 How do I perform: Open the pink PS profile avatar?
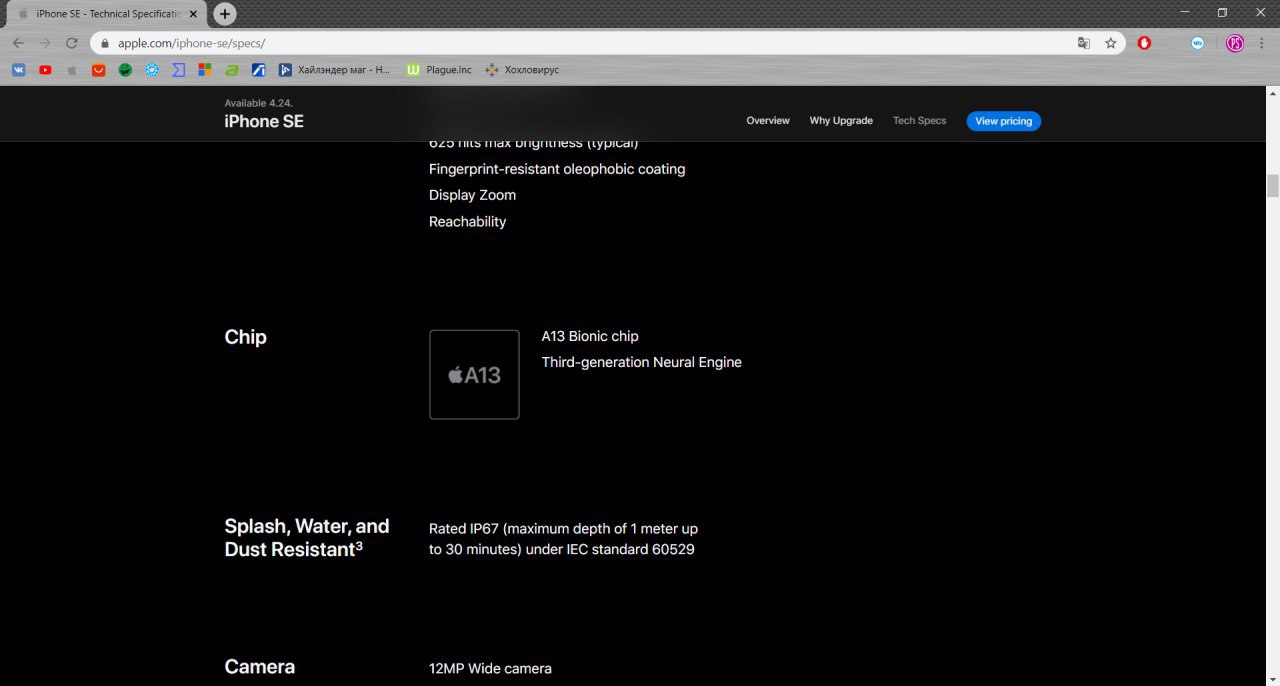coord(1235,43)
